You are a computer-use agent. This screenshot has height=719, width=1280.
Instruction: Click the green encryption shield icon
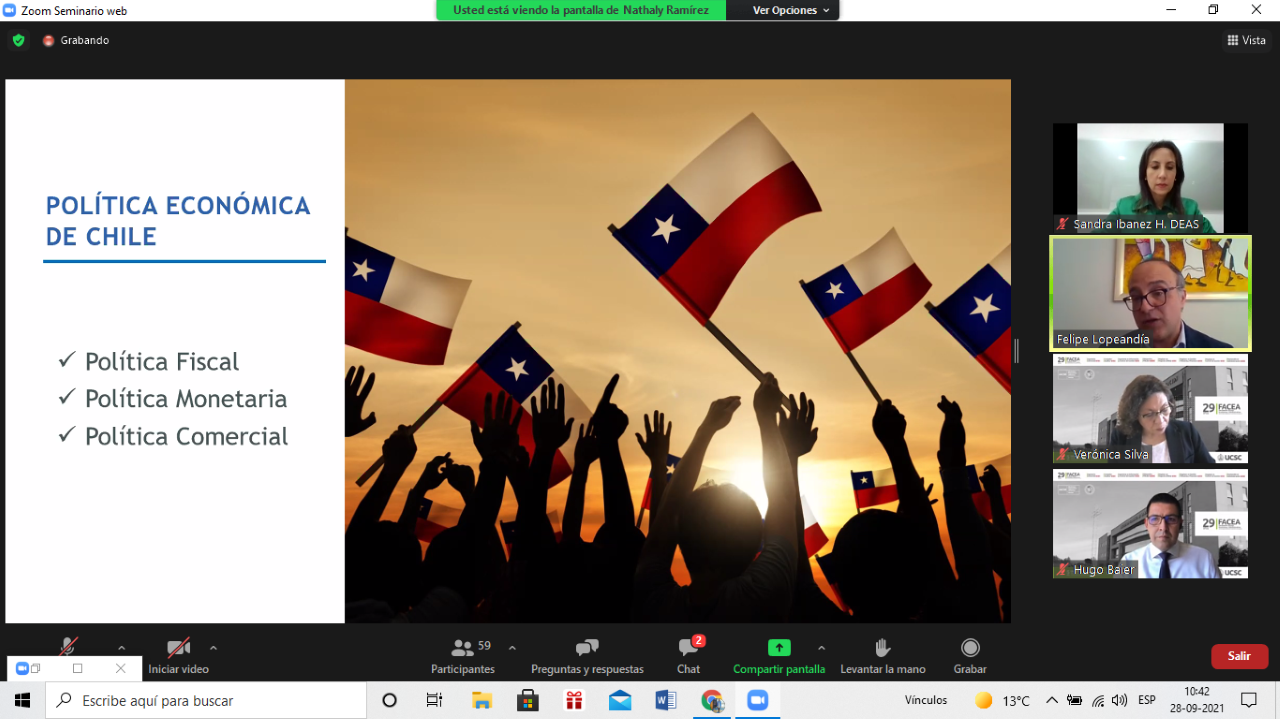coord(18,40)
